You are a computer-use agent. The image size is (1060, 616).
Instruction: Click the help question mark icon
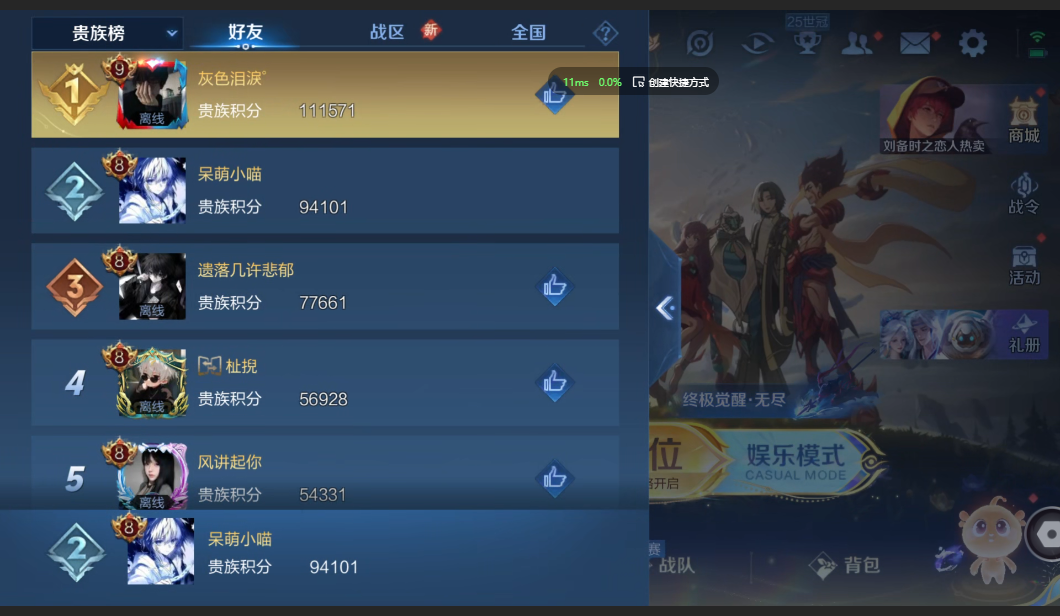[x=605, y=32]
